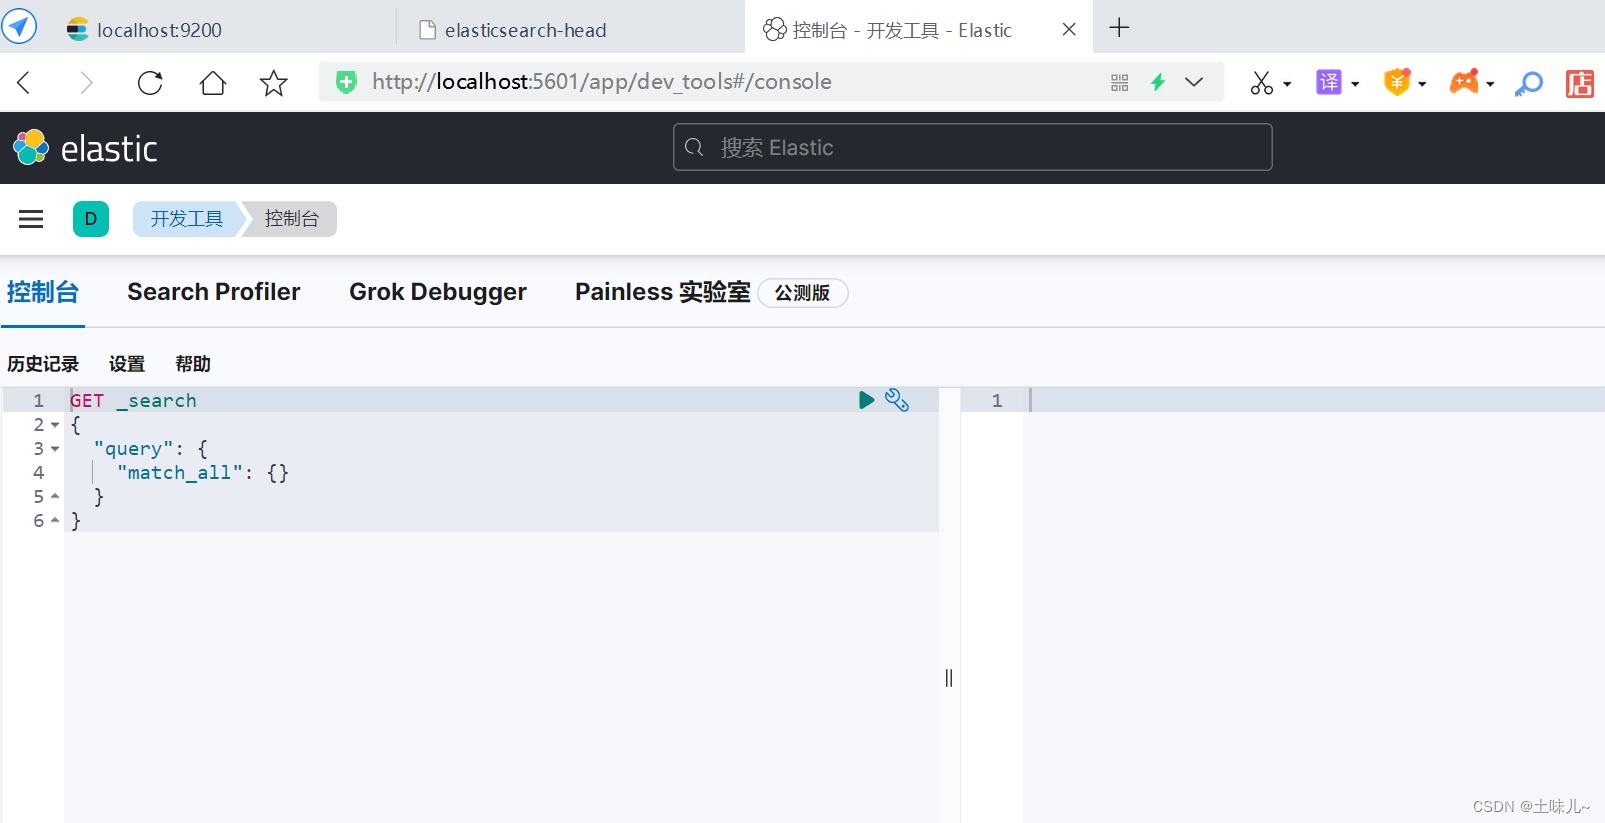
Task: Click the green lightning speed-mode icon
Action: (x=1158, y=82)
